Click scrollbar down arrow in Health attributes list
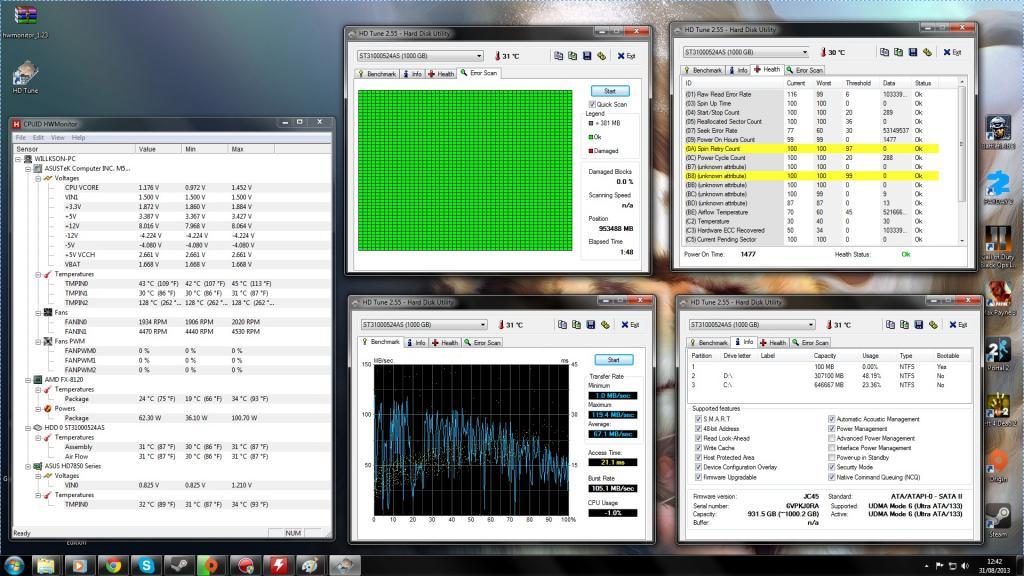Screen dimensions: 1024x576 tap(962, 241)
